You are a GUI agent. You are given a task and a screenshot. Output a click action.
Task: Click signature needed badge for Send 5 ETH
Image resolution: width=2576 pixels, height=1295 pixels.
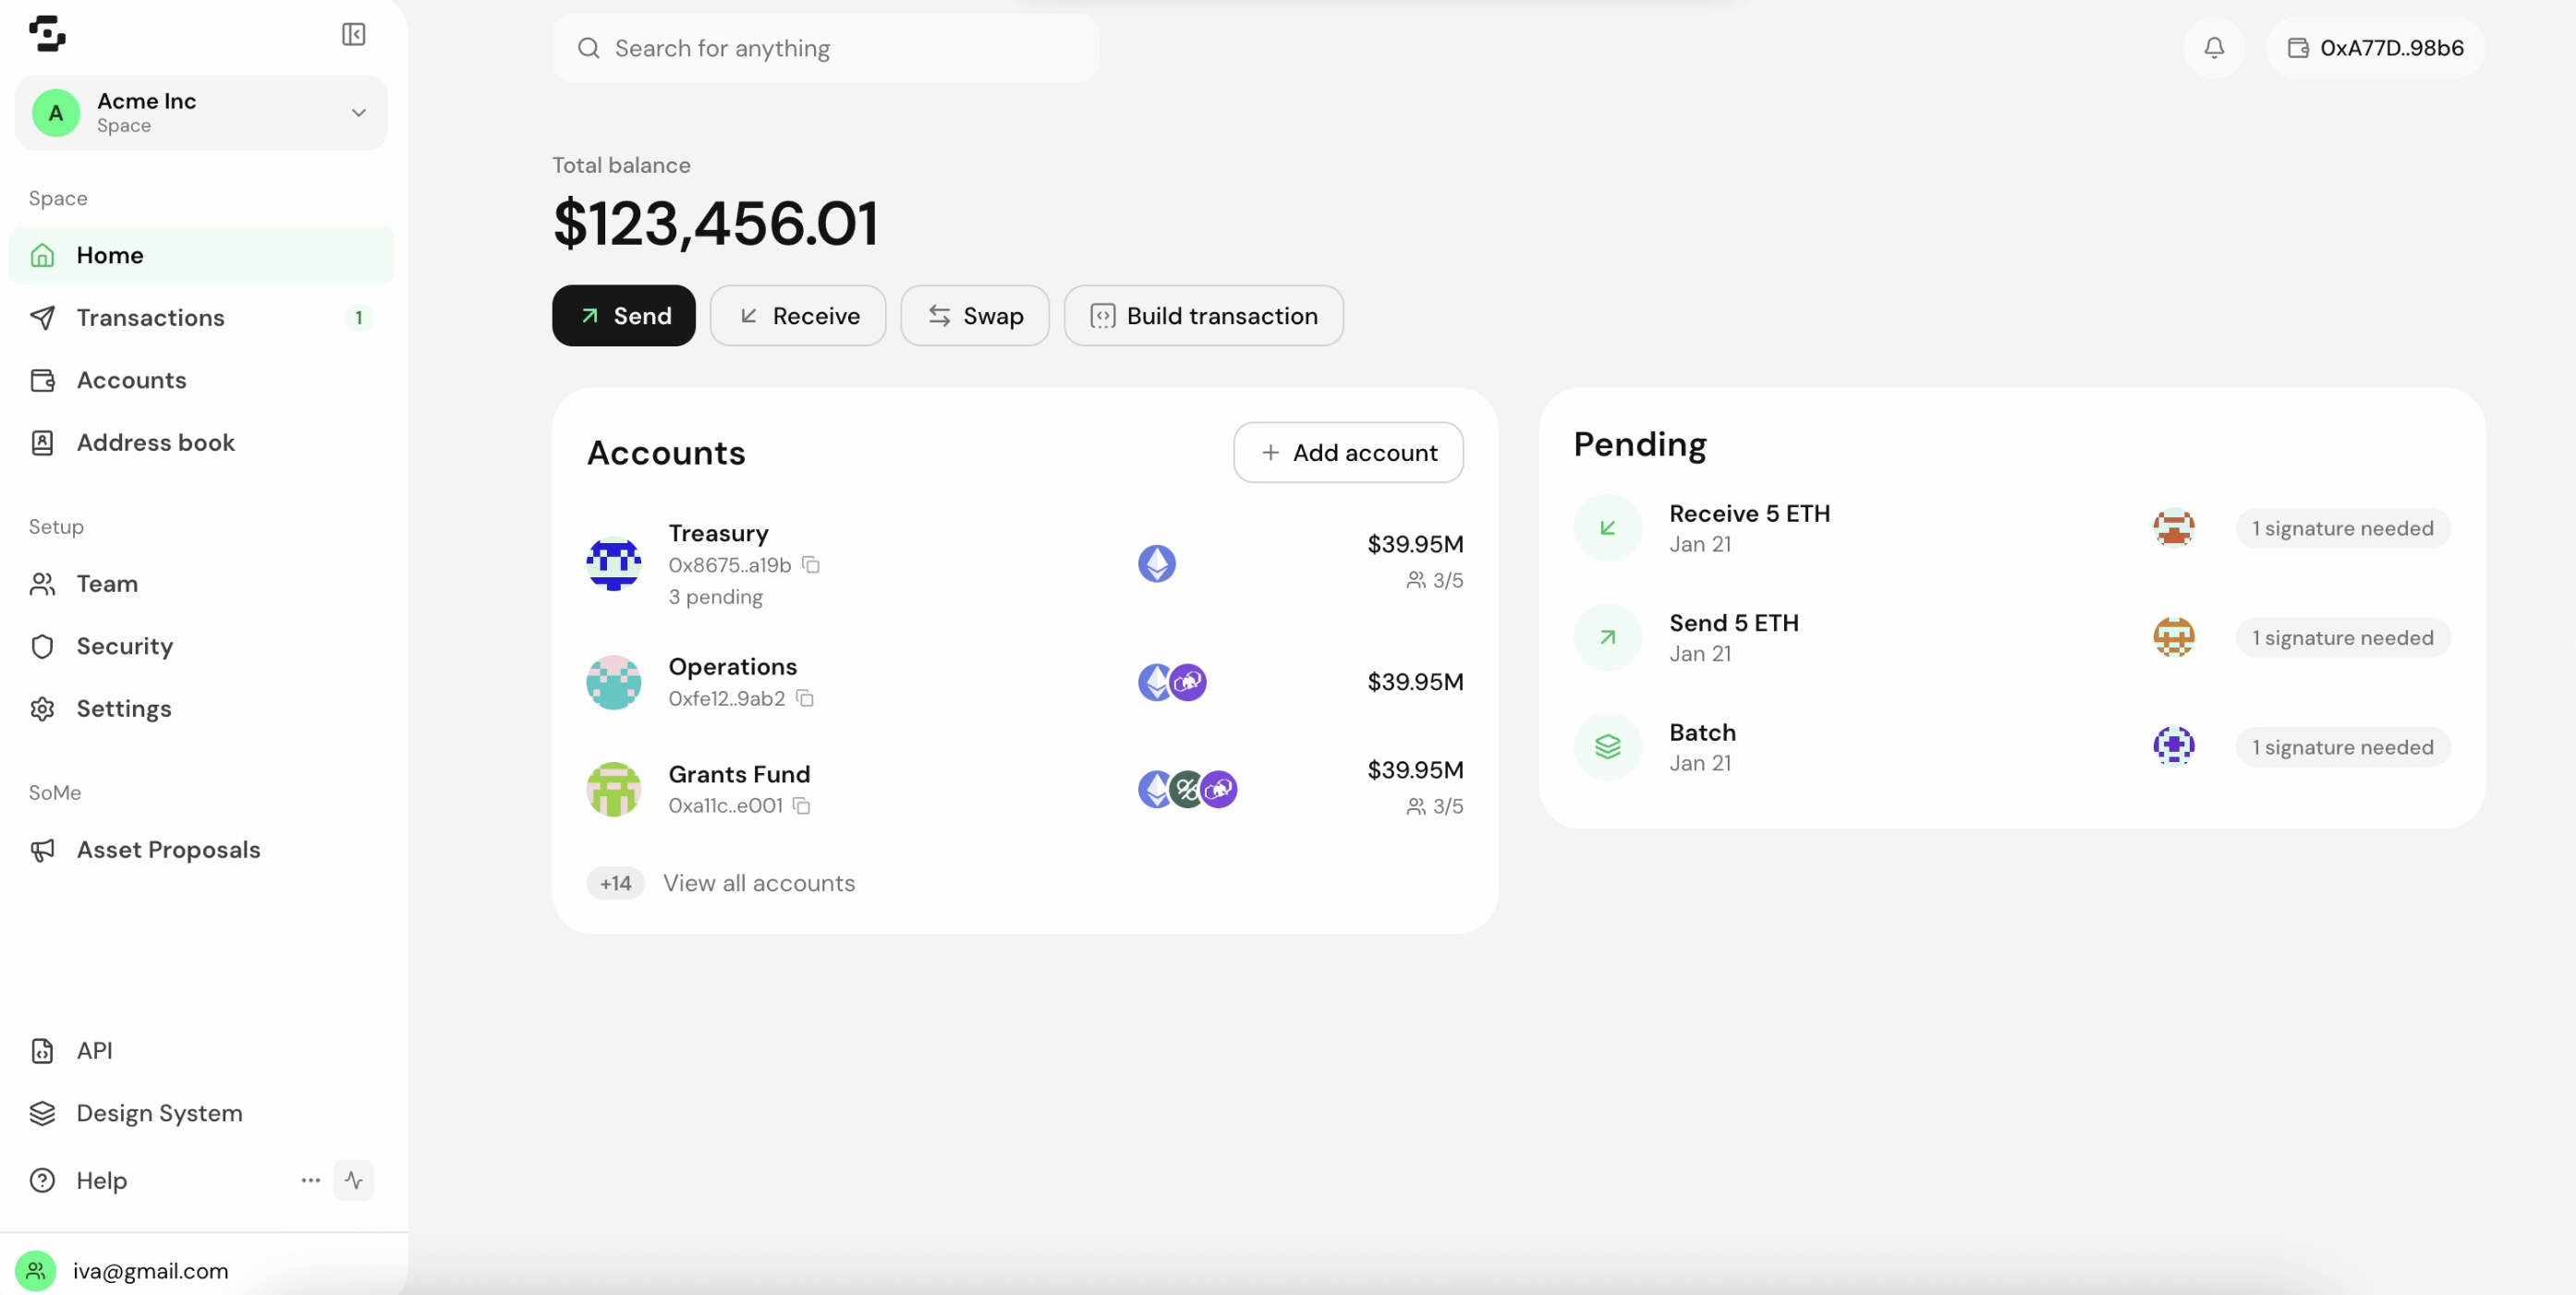click(2343, 638)
